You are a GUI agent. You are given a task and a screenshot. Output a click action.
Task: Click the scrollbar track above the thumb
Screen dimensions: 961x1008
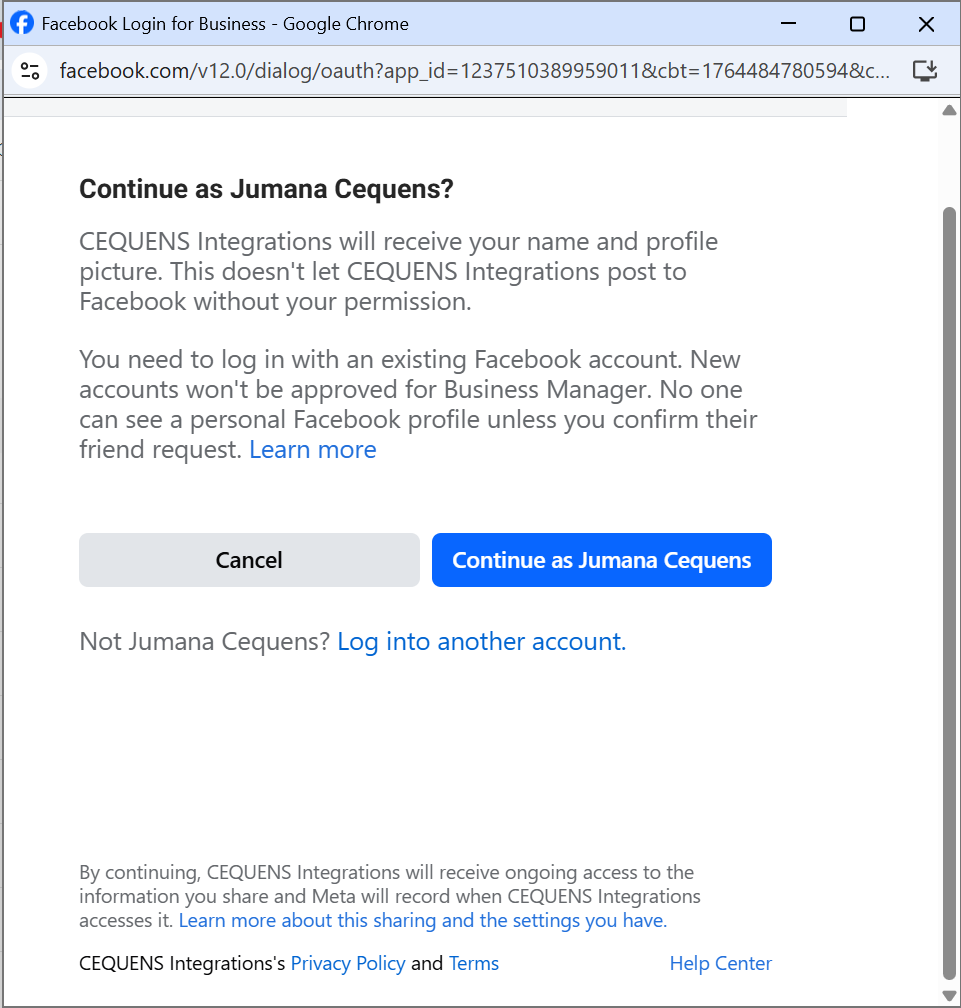pyautogui.click(x=948, y=160)
